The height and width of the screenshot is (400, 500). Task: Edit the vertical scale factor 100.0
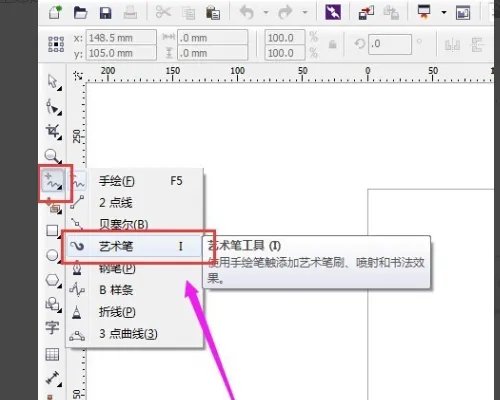pyautogui.click(x=285, y=53)
